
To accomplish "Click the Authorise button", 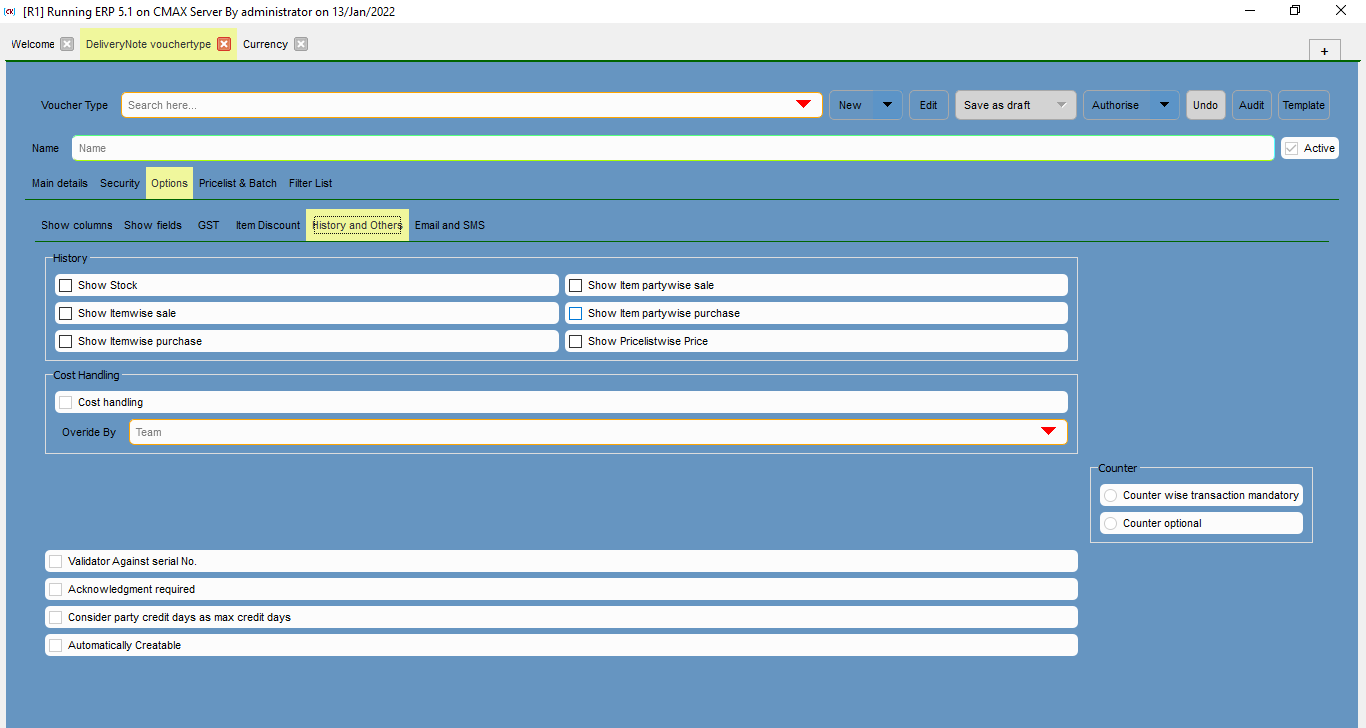I will 1116,105.
